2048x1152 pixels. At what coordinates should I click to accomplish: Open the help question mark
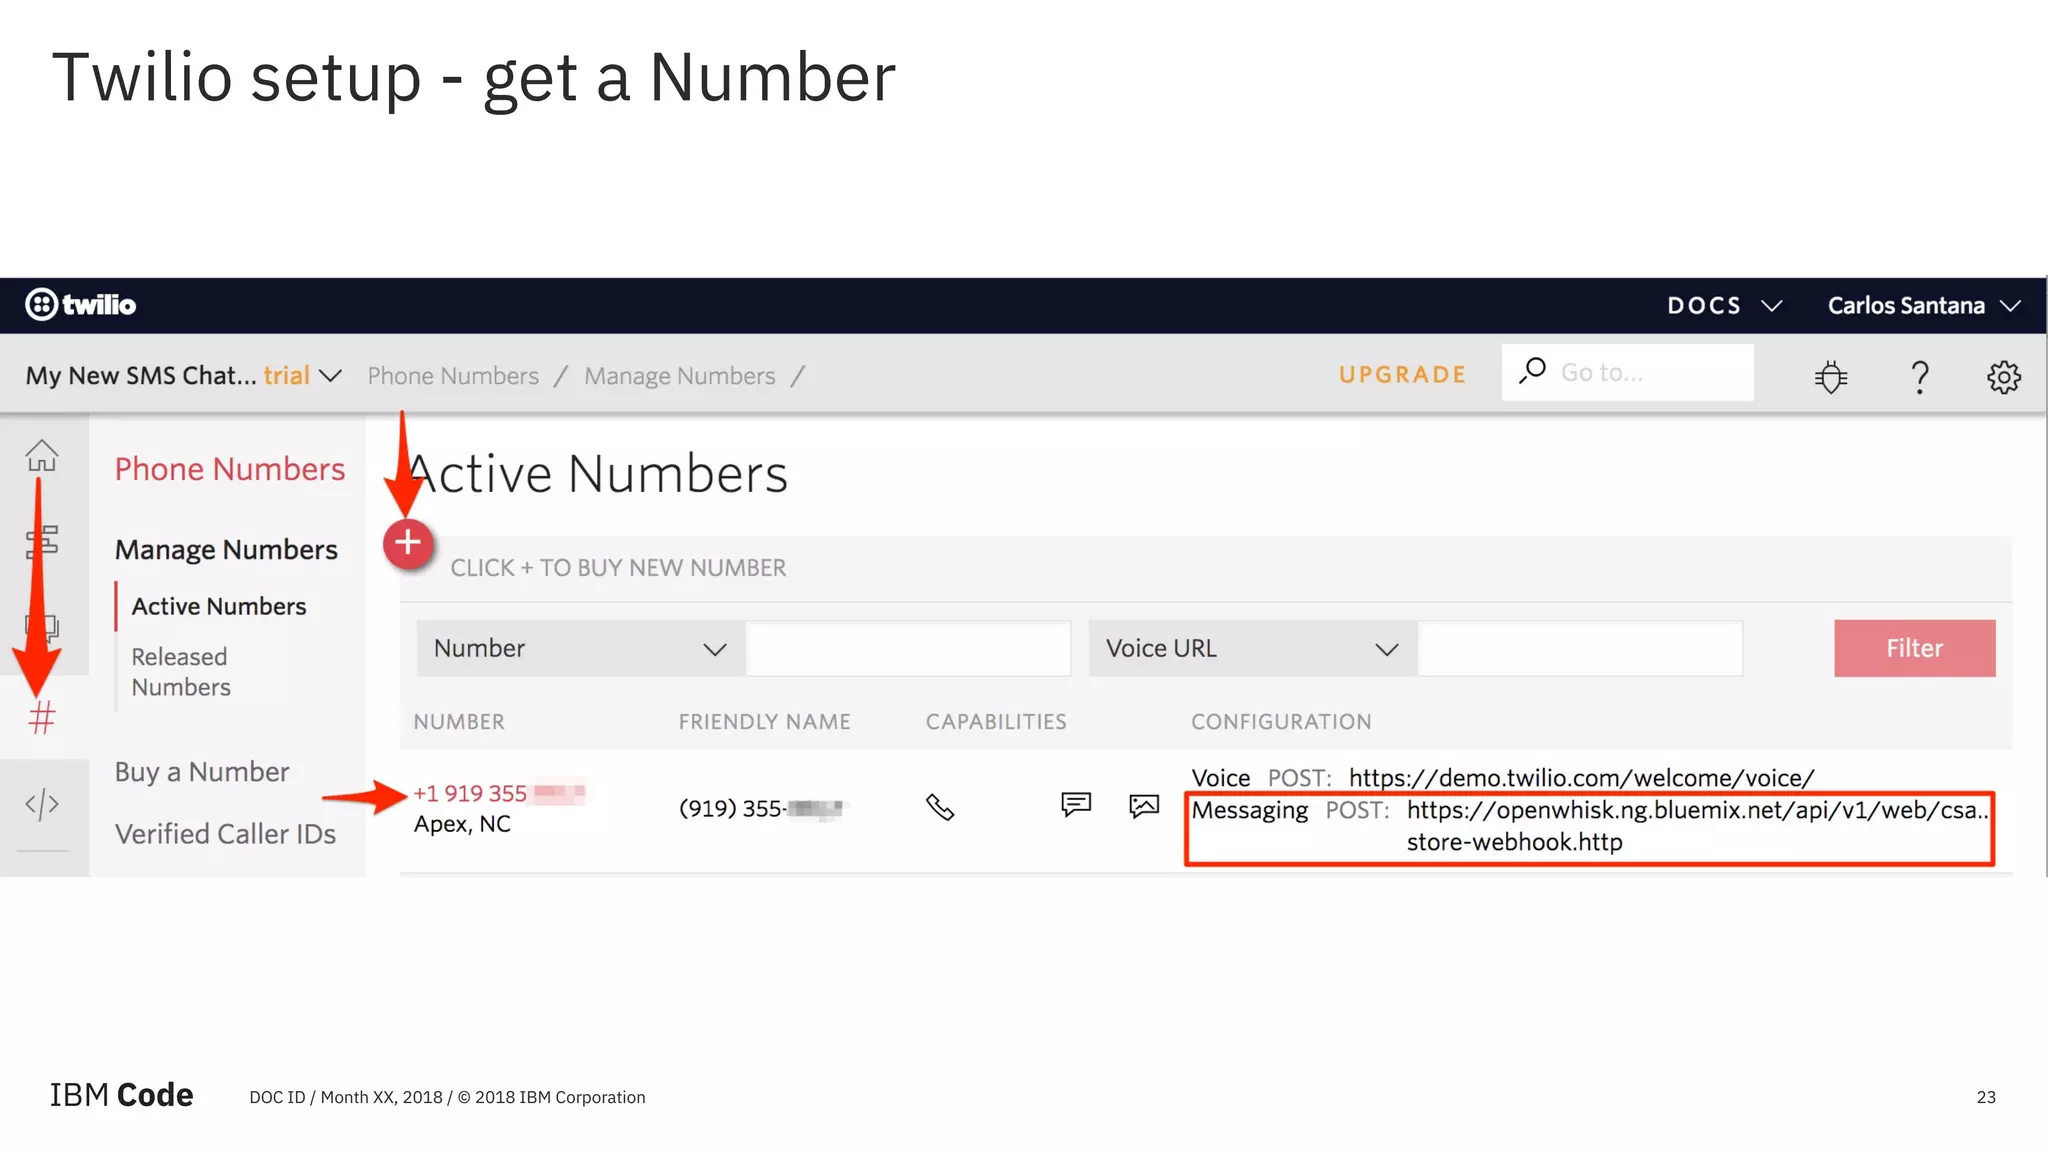tap(1919, 376)
